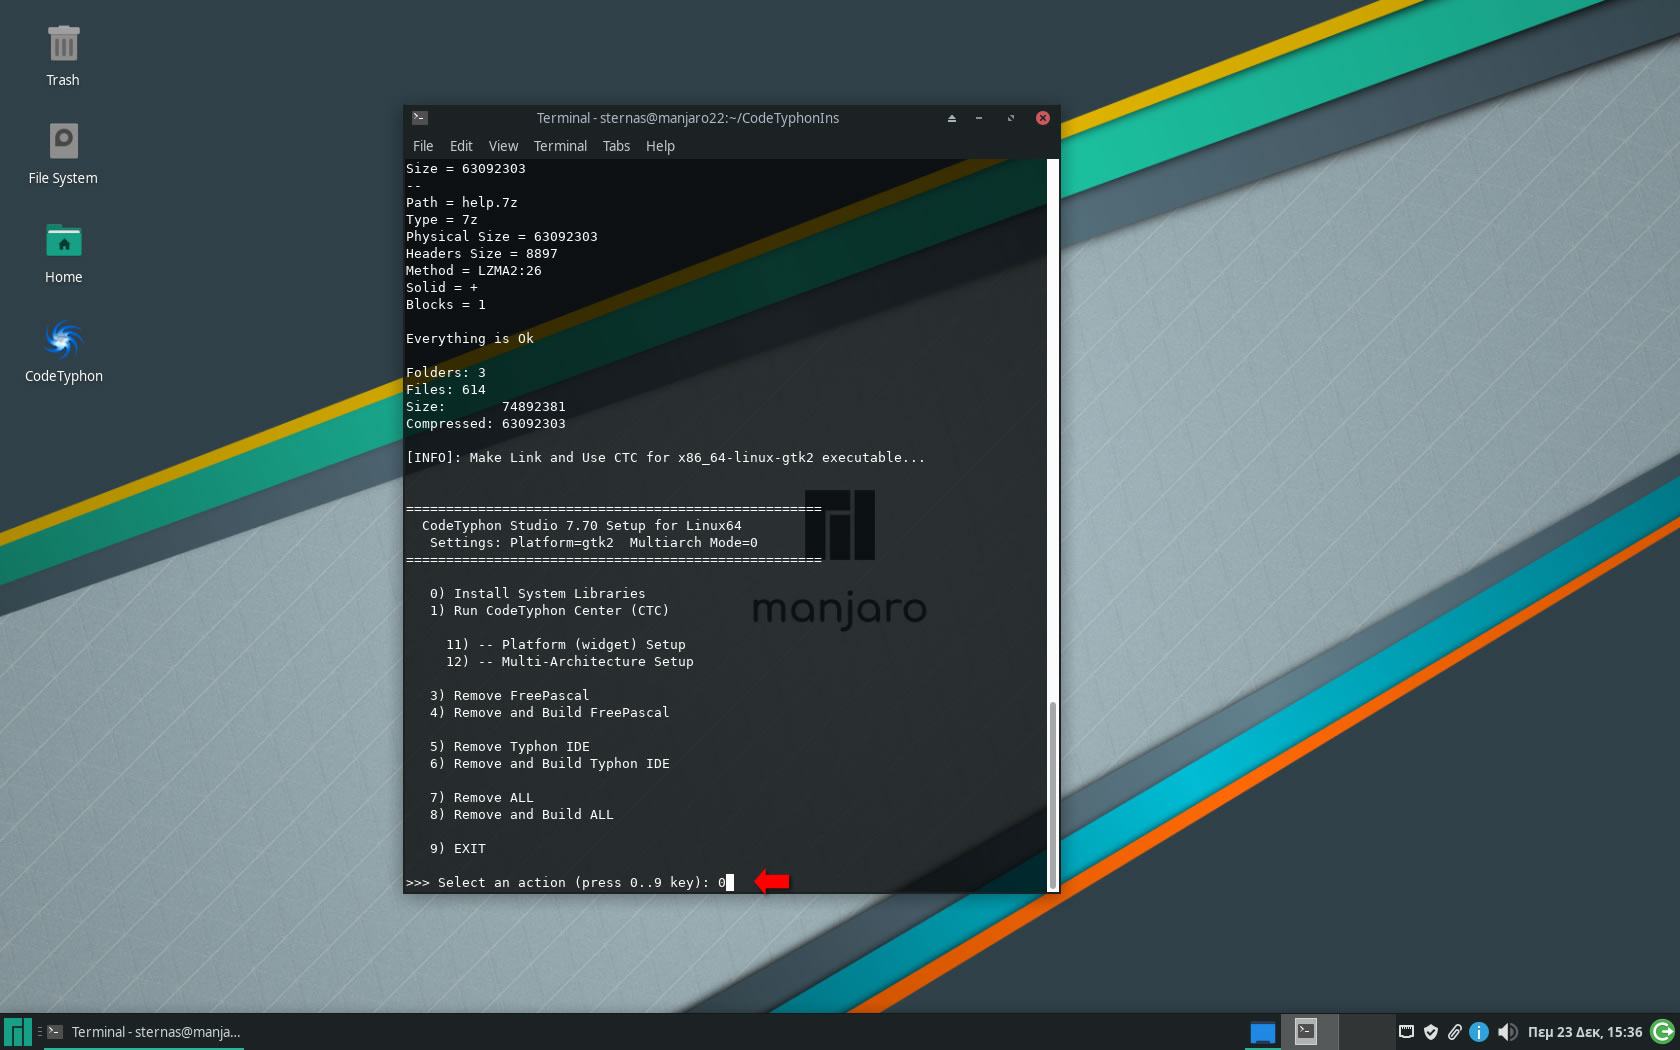The image size is (1680, 1050).
Task: Open the clipboard paperclip tray icon
Action: (x=1455, y=1032)
